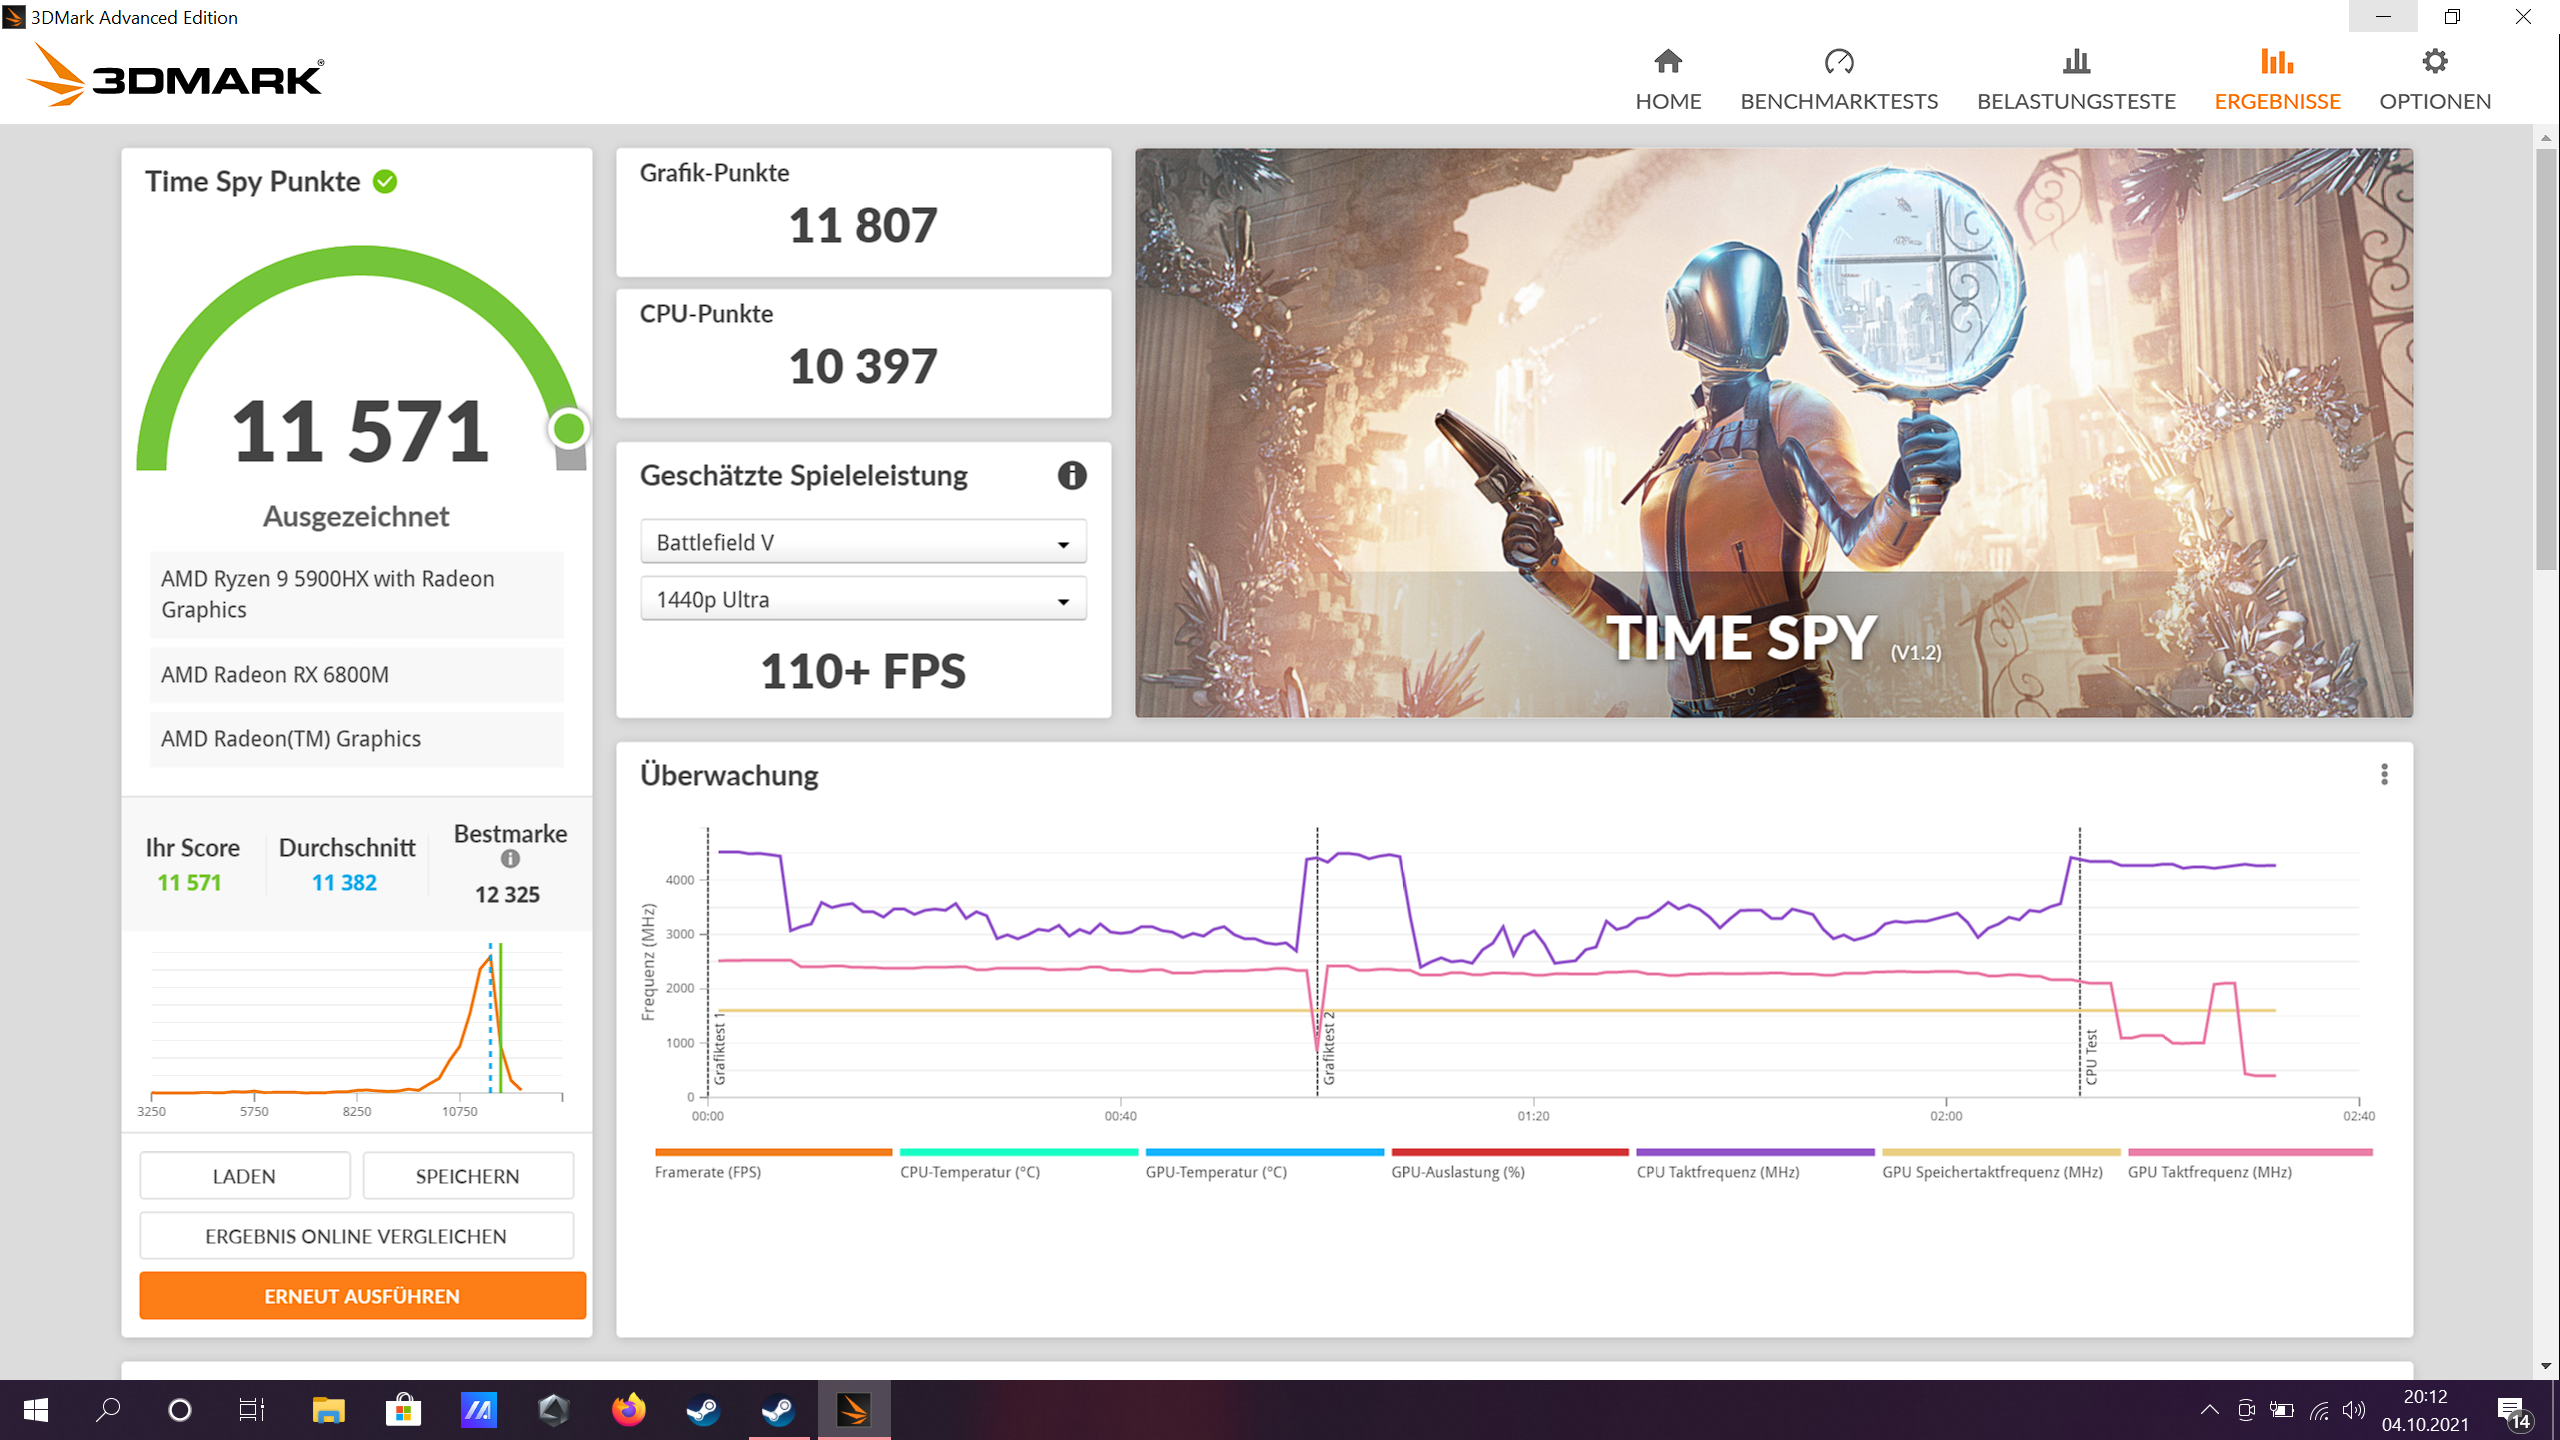Click the info icon under Bestmarke

(512, 857)
